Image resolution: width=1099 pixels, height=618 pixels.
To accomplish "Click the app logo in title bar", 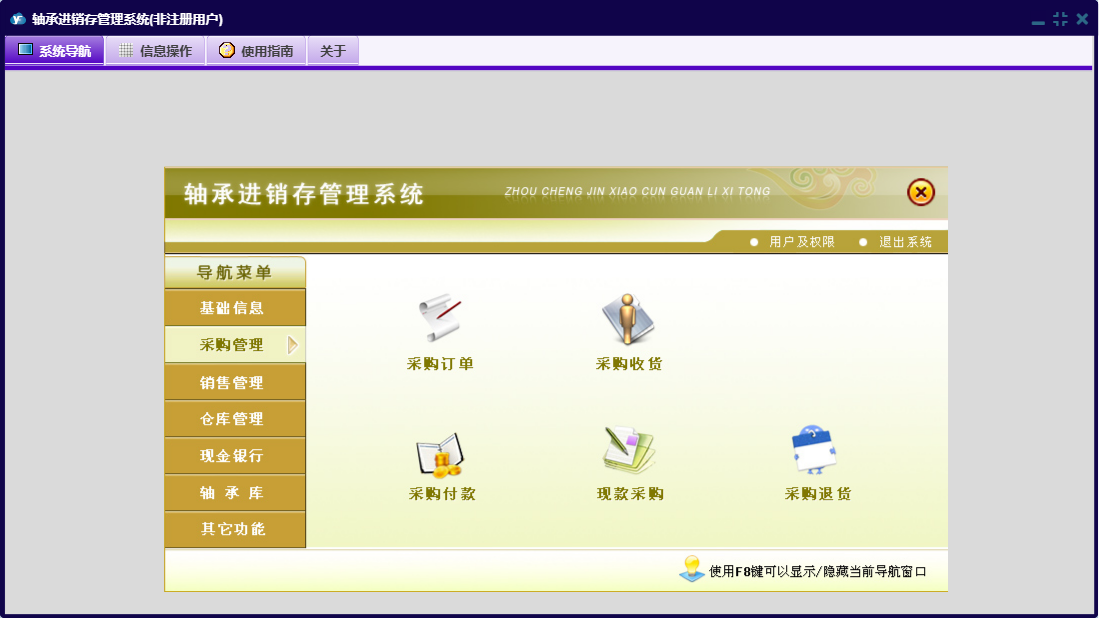I will coord(18,19).
